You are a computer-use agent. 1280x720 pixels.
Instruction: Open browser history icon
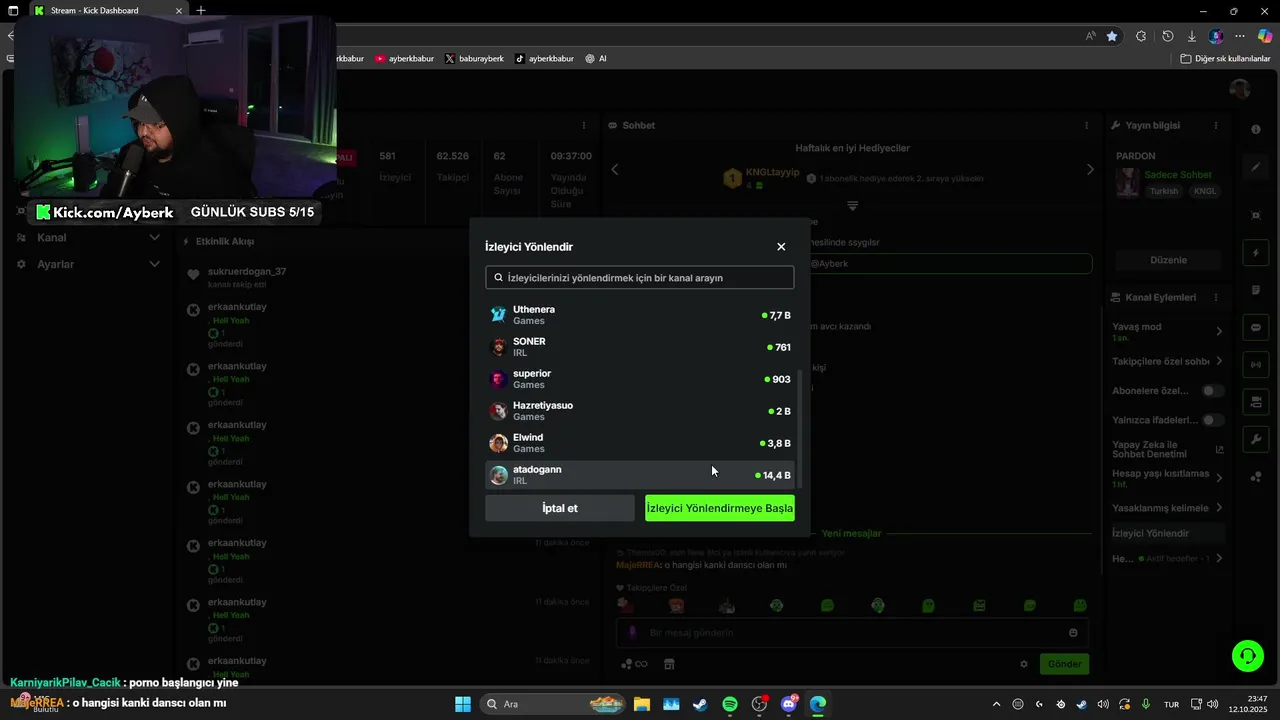coord(1167,36)
